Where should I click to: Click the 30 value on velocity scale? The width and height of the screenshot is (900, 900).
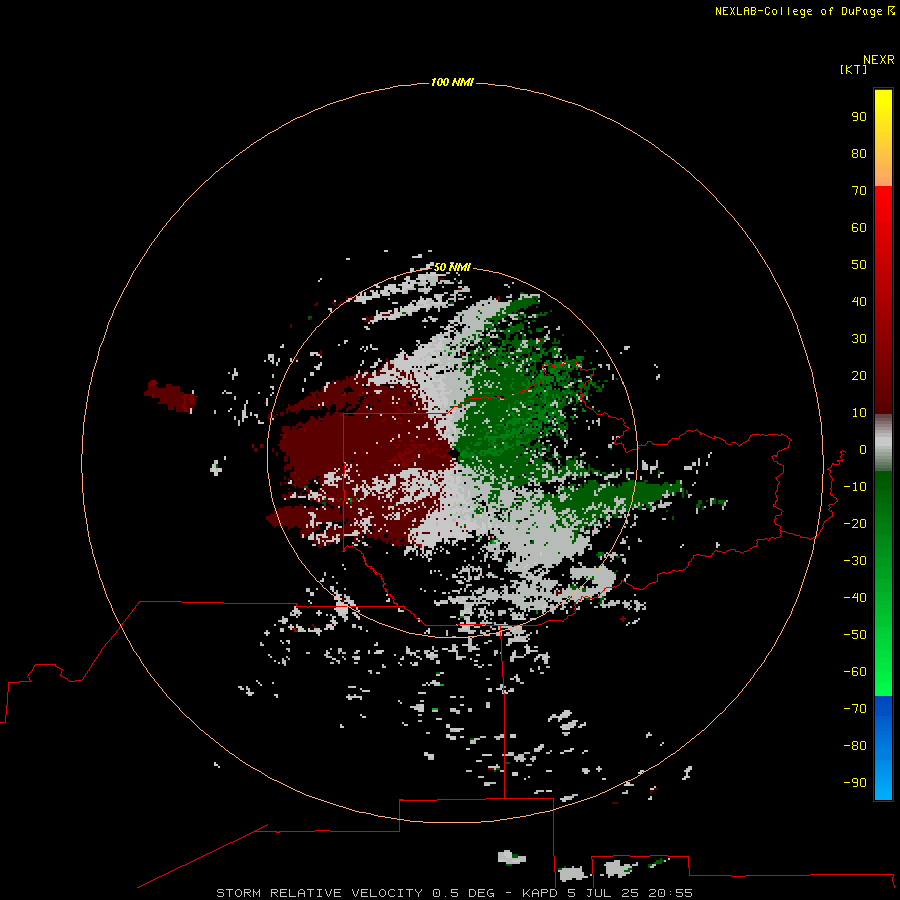tap(859, 339)
